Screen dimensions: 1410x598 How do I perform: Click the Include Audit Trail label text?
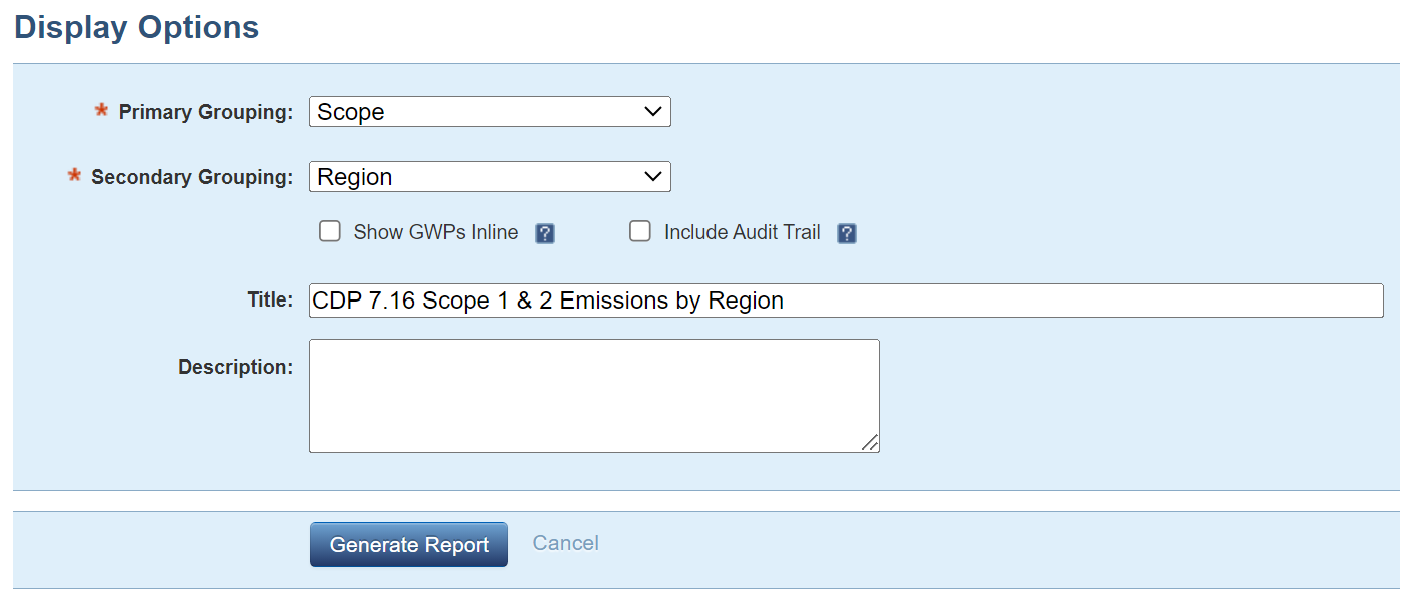[x=742, y=232]
